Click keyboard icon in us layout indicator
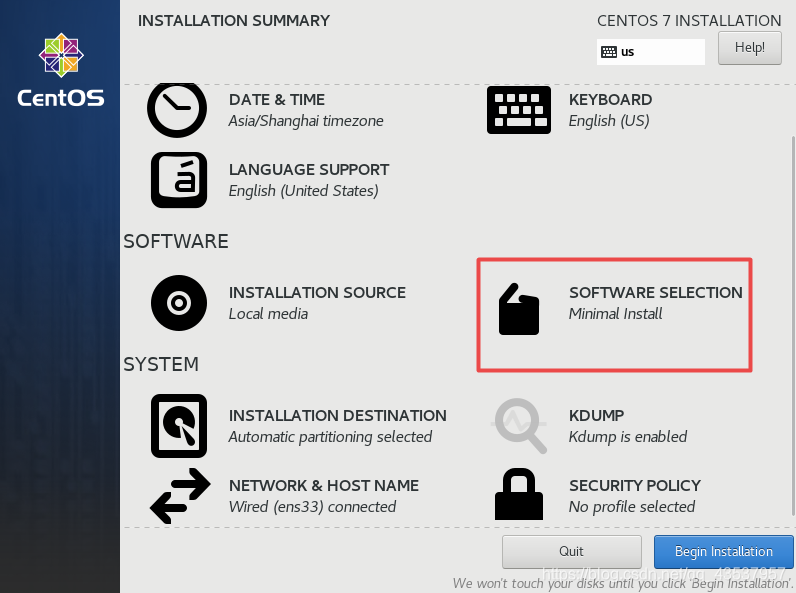The image size is (796, 593). (x=609, y=52)
